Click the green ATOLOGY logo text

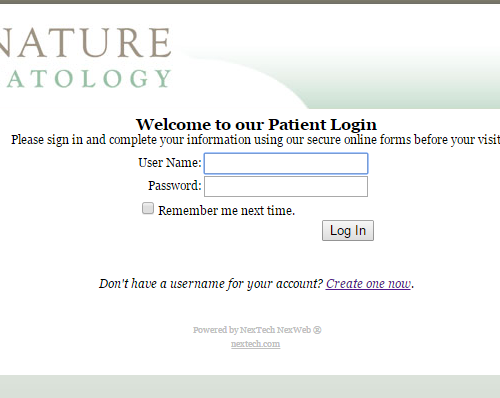coord(89,79)
